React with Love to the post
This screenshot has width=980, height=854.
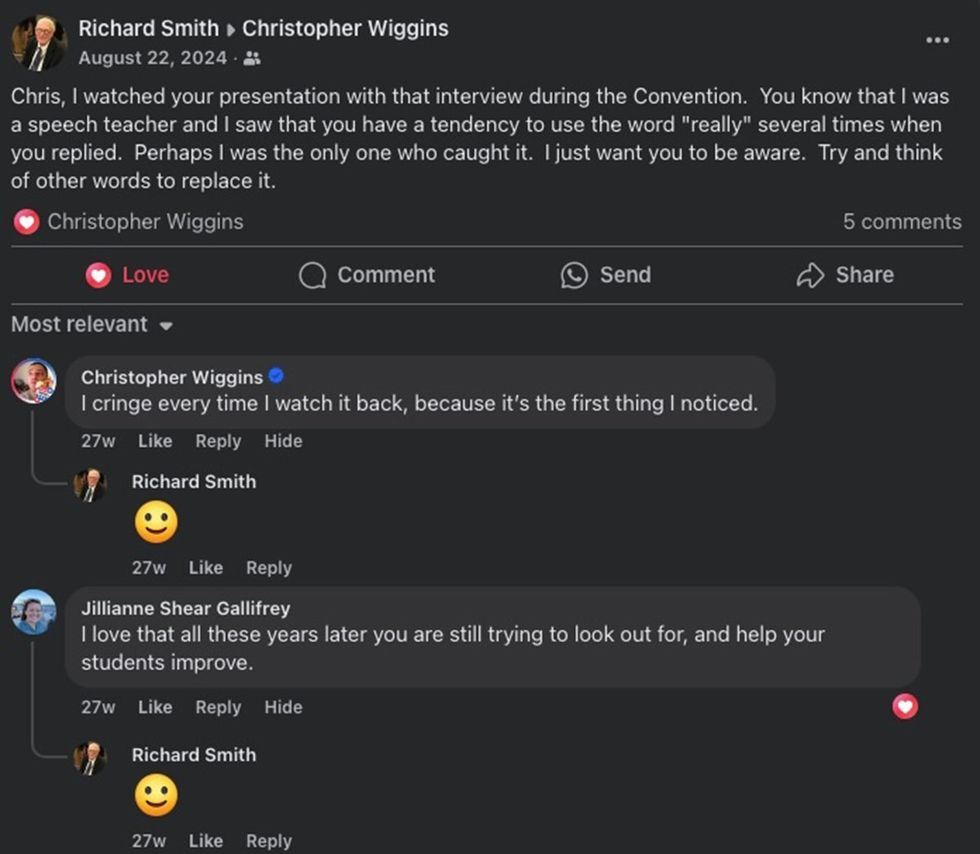pos(127,274)
